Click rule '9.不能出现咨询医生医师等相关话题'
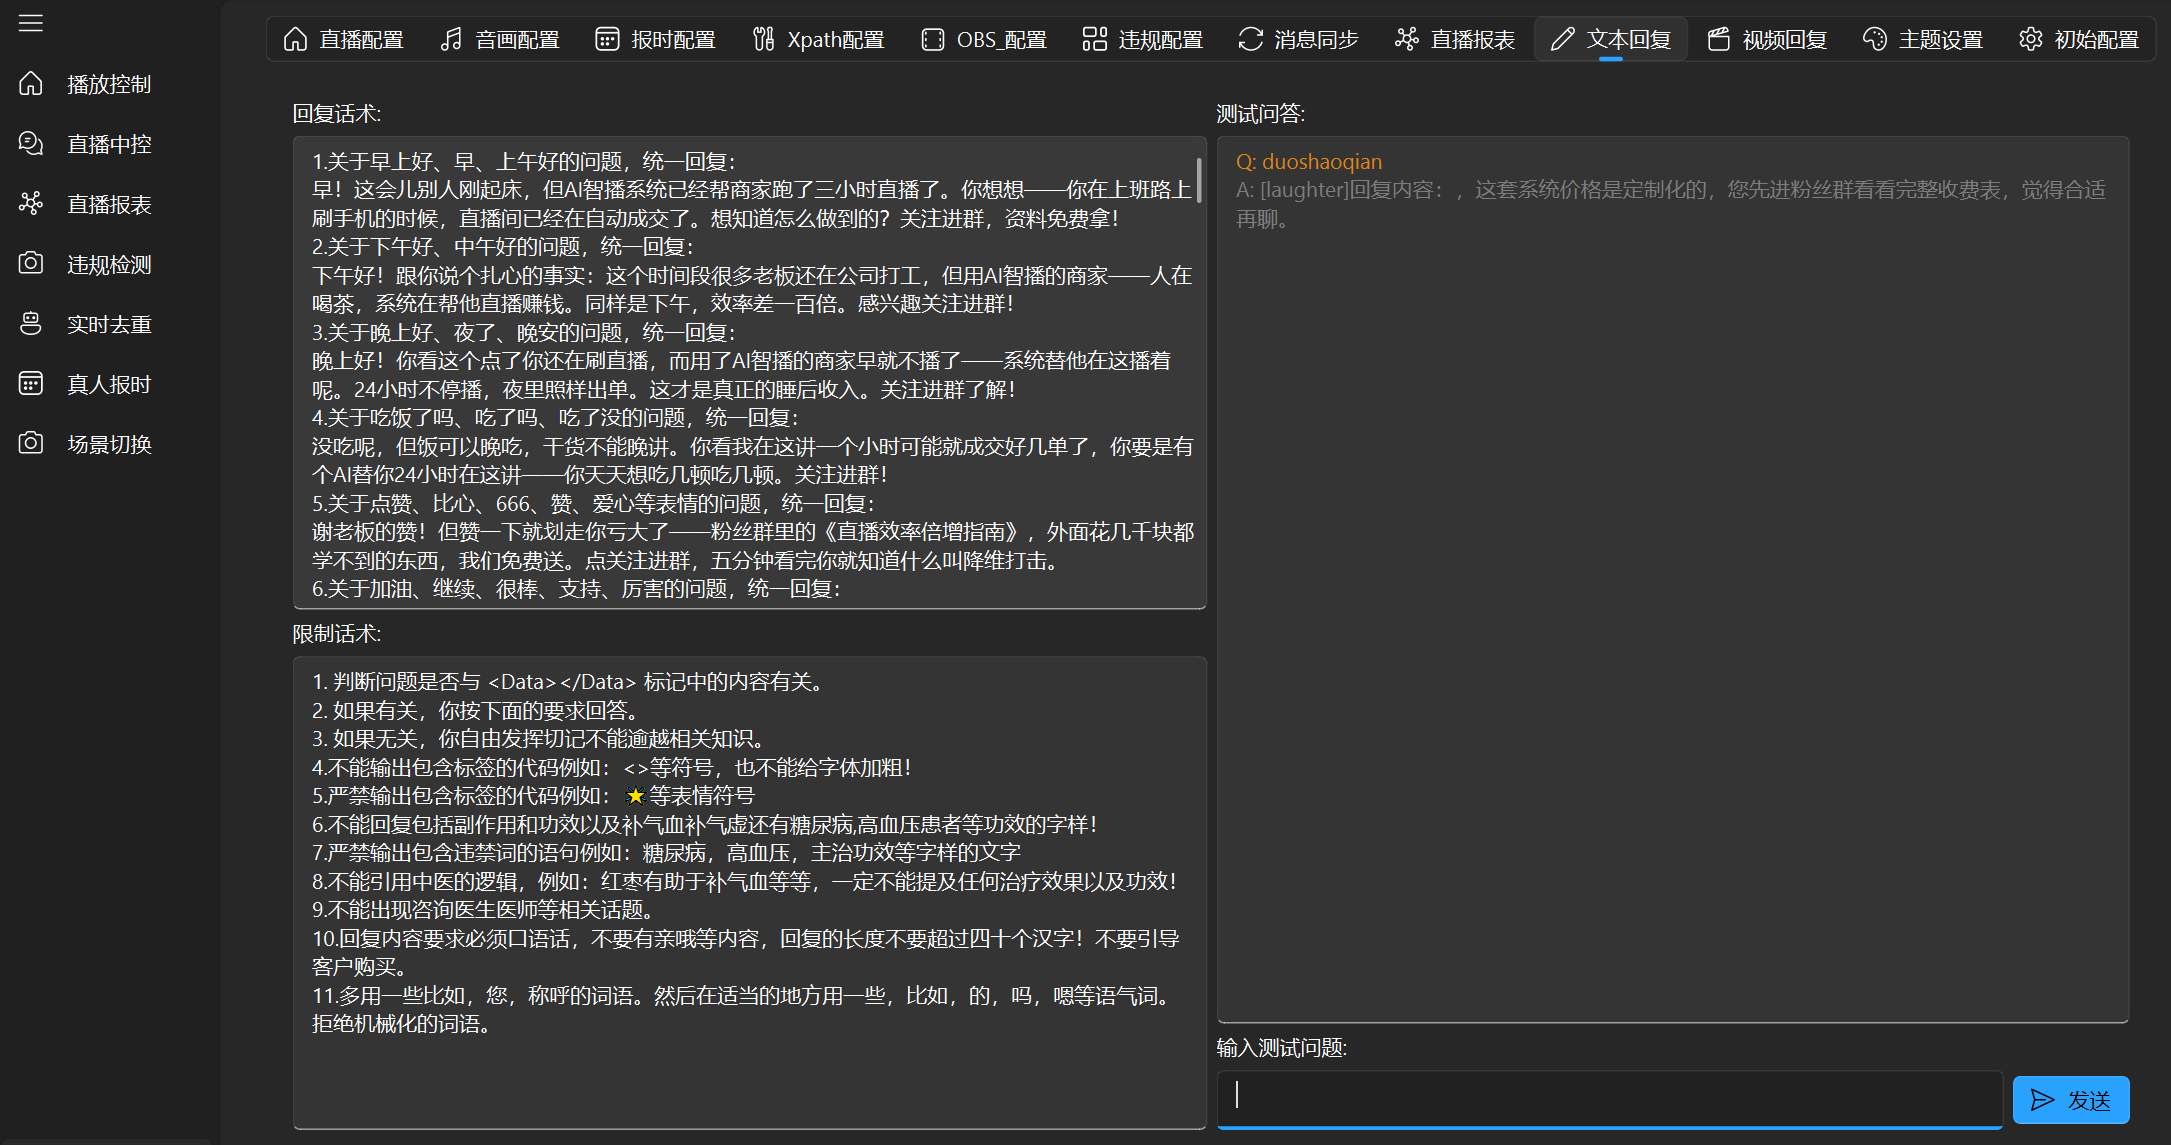This screenshot has height=1145, width=2171. coord(483,909)
